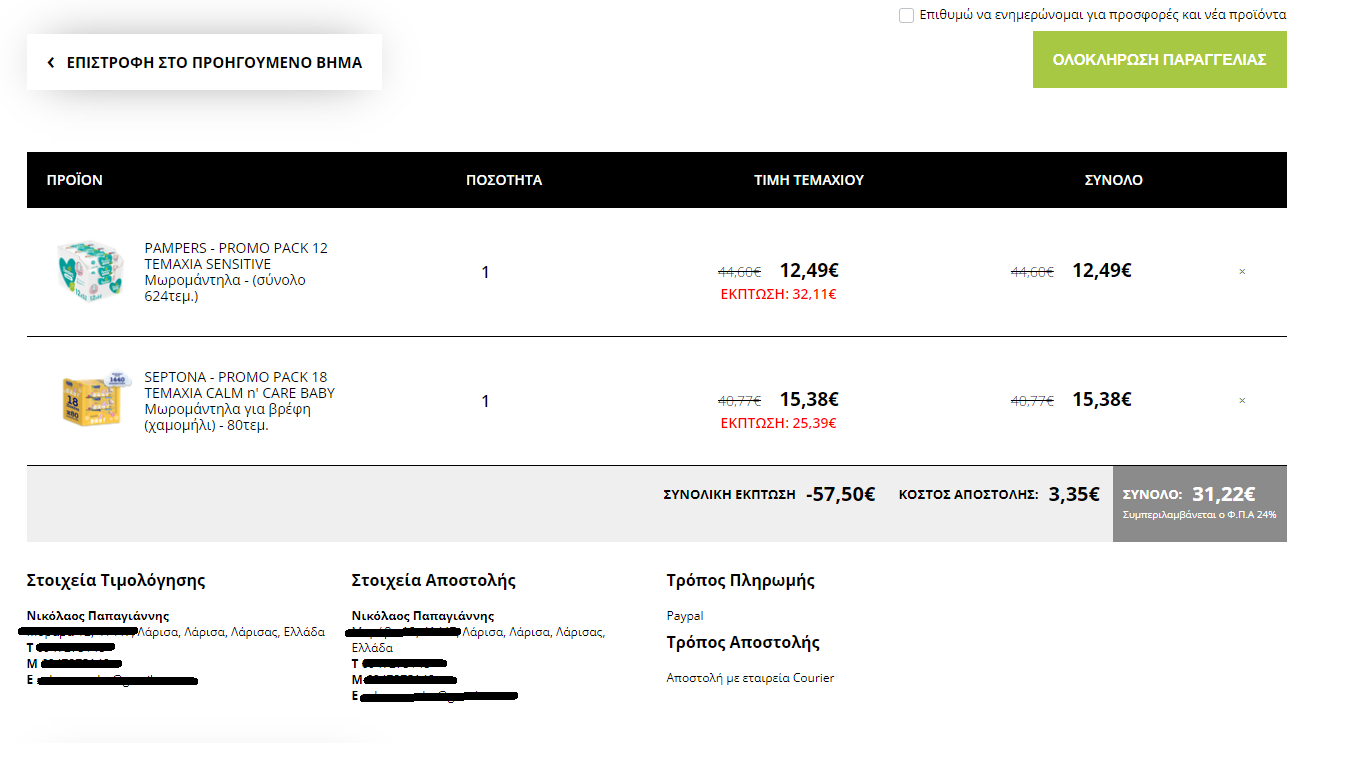This screenshot has height=782, width=1358.
Task: Click the PAMPERS row total 12,49€
Action: [1102, 270]
